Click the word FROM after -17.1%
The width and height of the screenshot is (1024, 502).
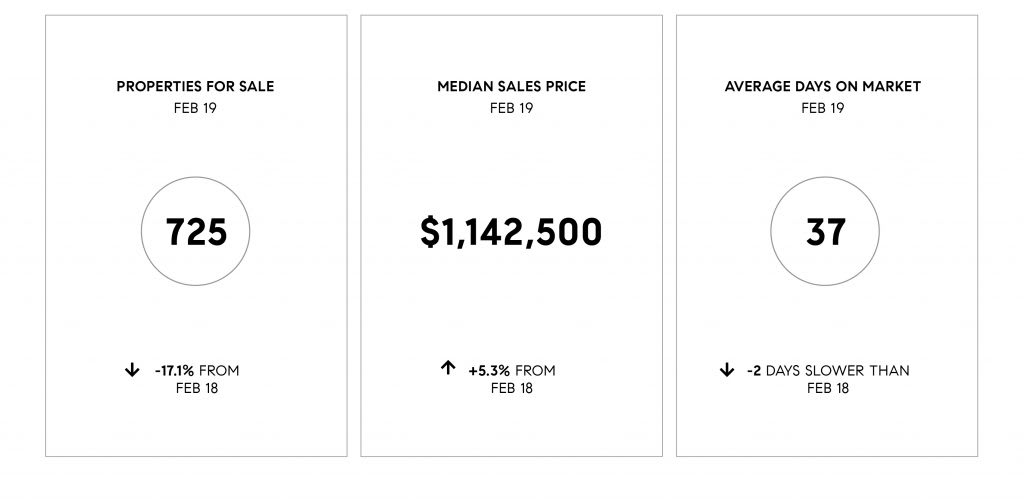[220, 371]
